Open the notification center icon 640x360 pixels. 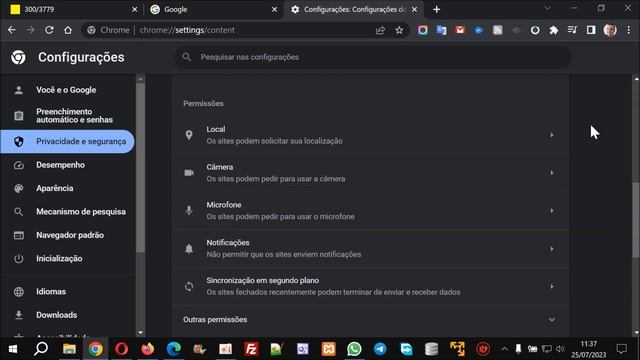pos(622,349)
